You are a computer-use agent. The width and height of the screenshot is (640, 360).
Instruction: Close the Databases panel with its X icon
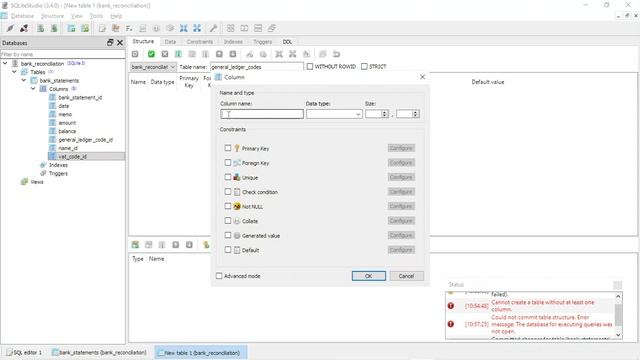(120, 42)
